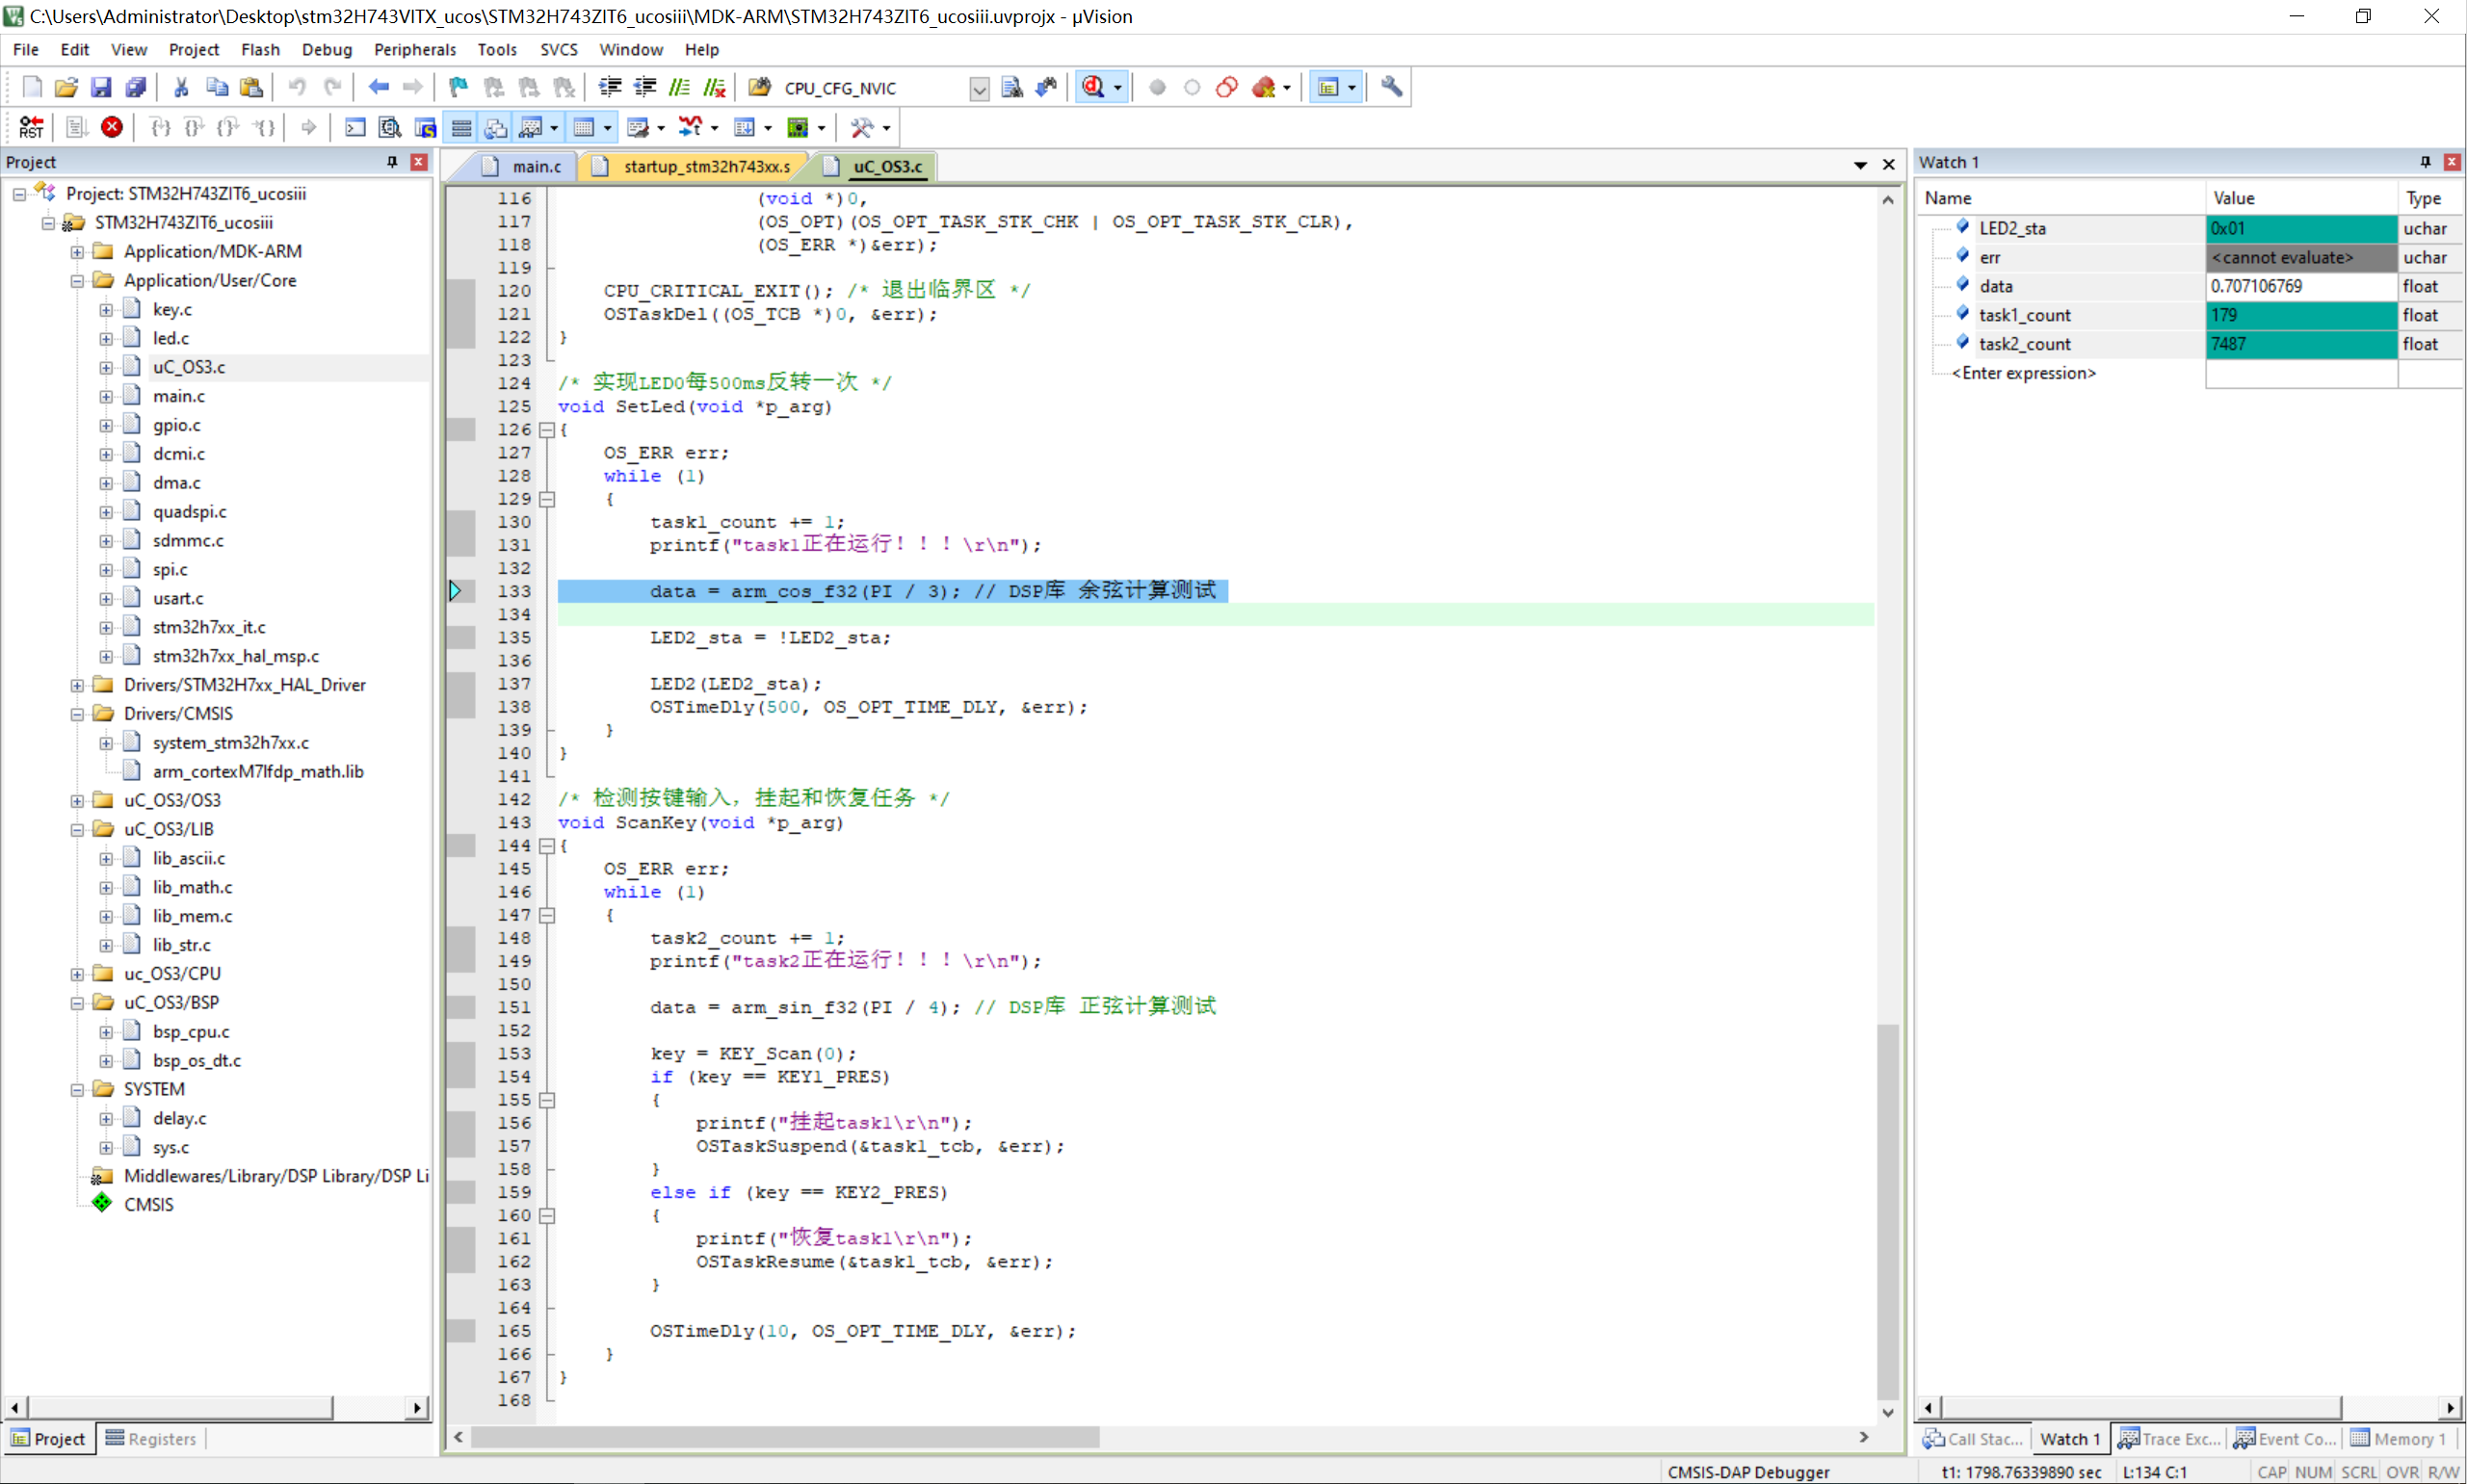This screenshot has width=2467, height=1484.
Task: Toggle the Watch windows button
Action: [x=531, y=127]
